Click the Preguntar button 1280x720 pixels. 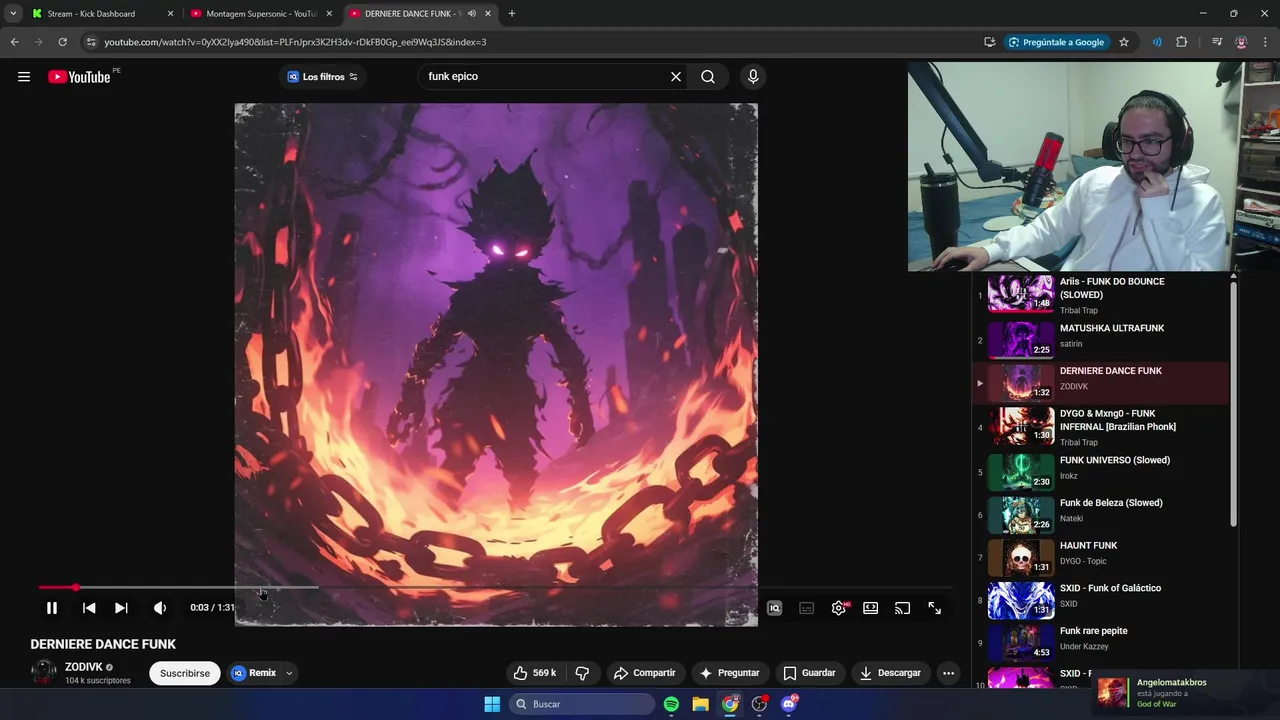tap(729, 673)
